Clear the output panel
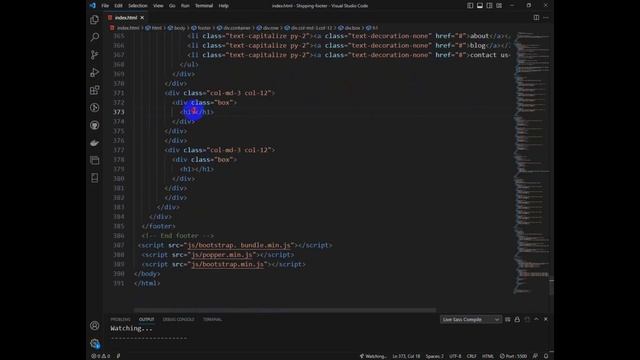This screenshot has width=640, height=360. pyautogui.click(x=508, y=319)
